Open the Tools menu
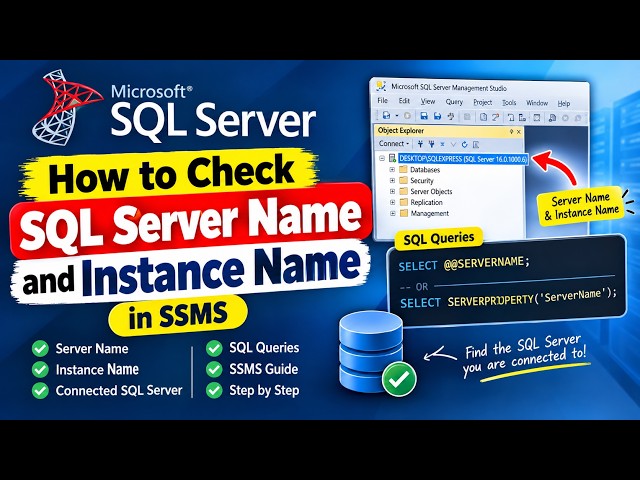The image size is (640, 480). tap(509, 102)
